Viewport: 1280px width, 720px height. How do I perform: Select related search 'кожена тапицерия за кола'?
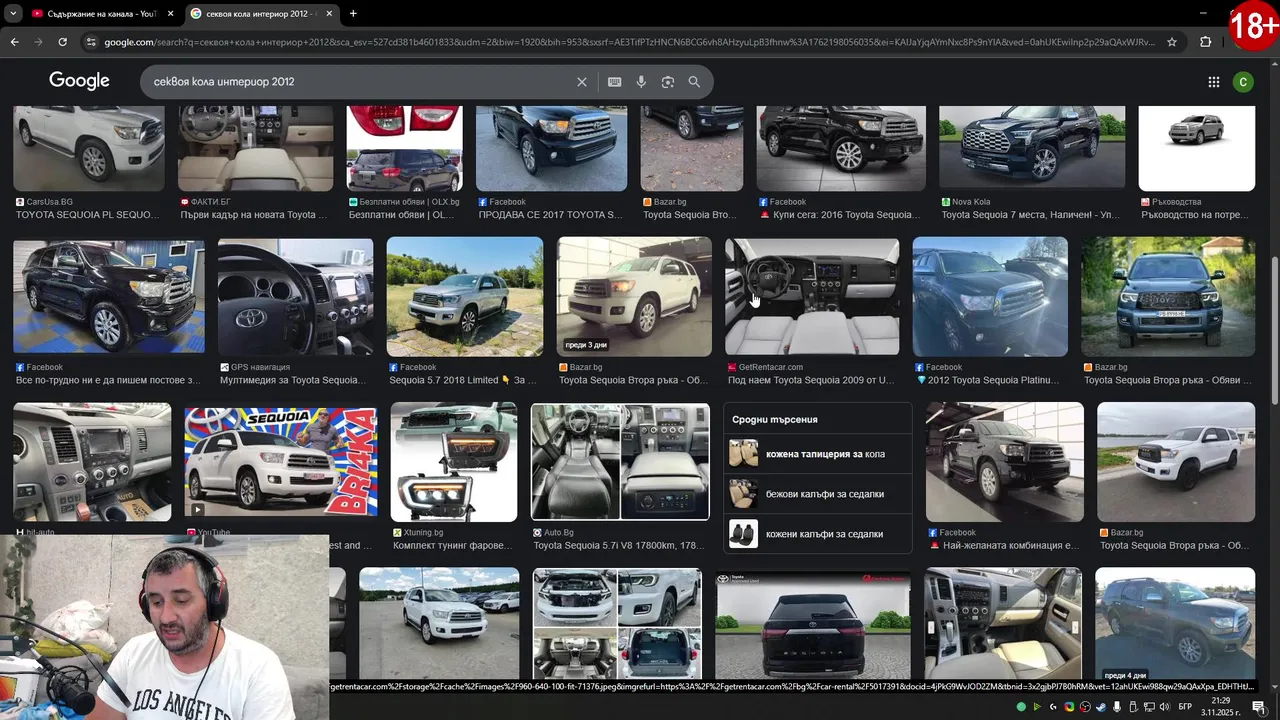pyautogui.click(x=818, y=454)
